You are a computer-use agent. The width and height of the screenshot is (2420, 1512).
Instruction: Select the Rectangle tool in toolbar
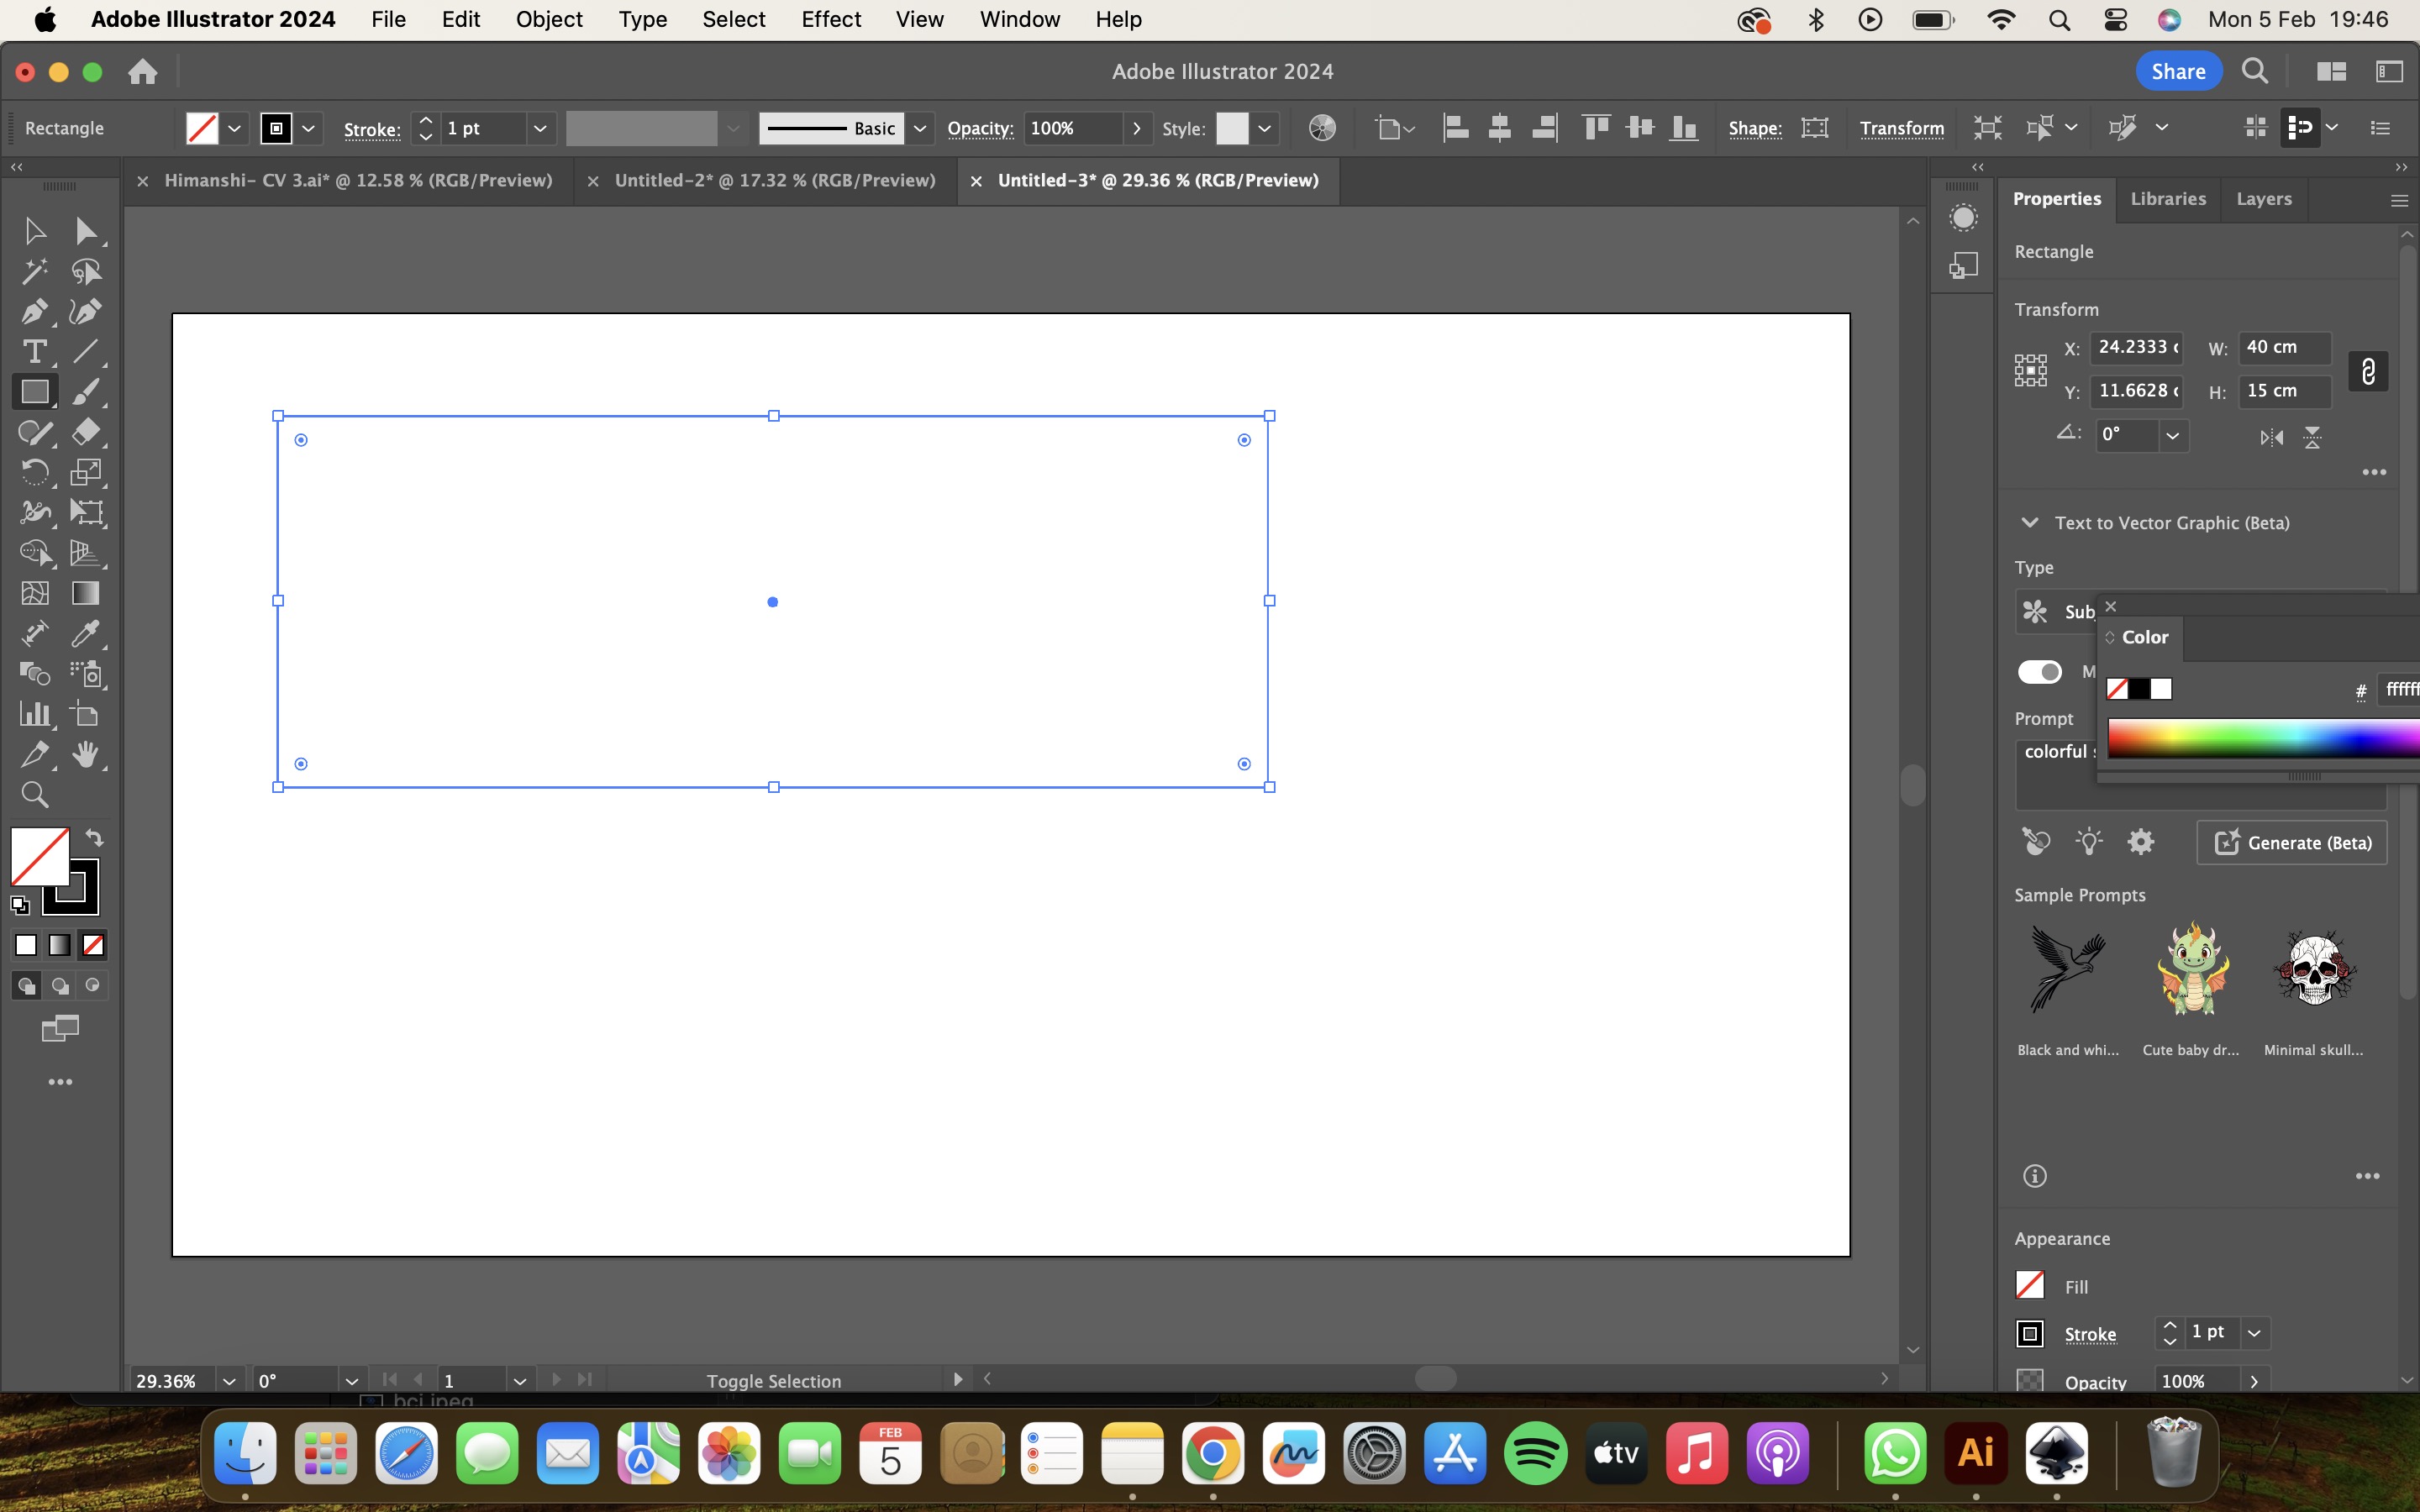[x=34, y=392]
